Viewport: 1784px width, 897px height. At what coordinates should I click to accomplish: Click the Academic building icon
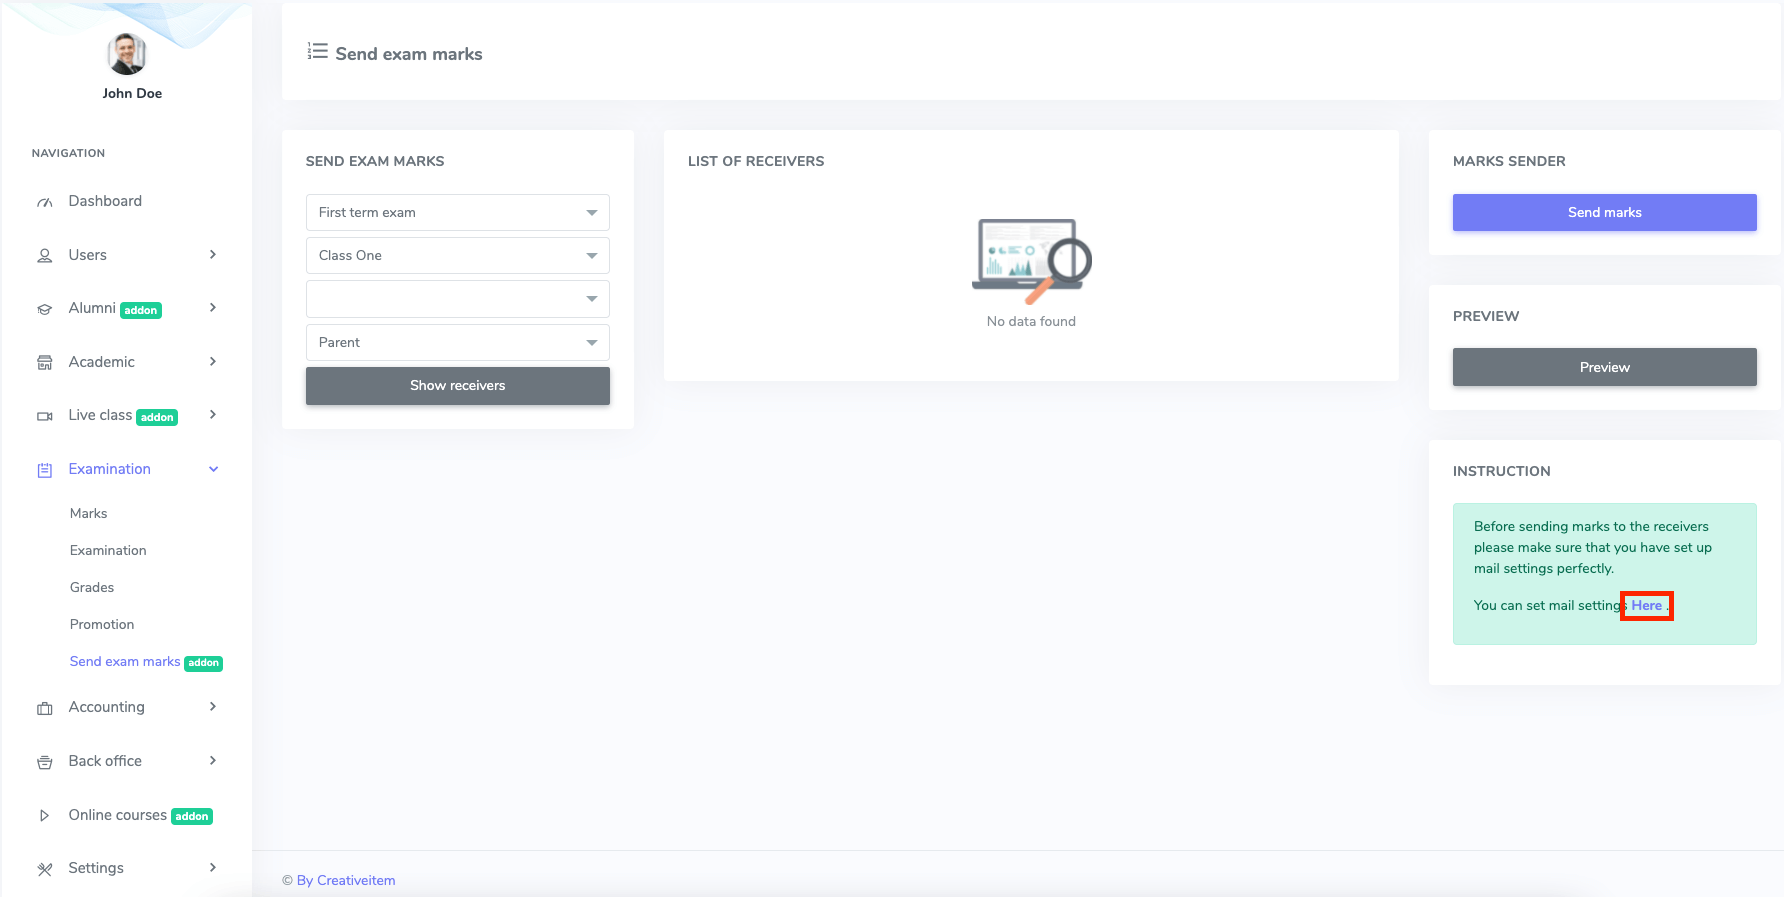(45, 363)
